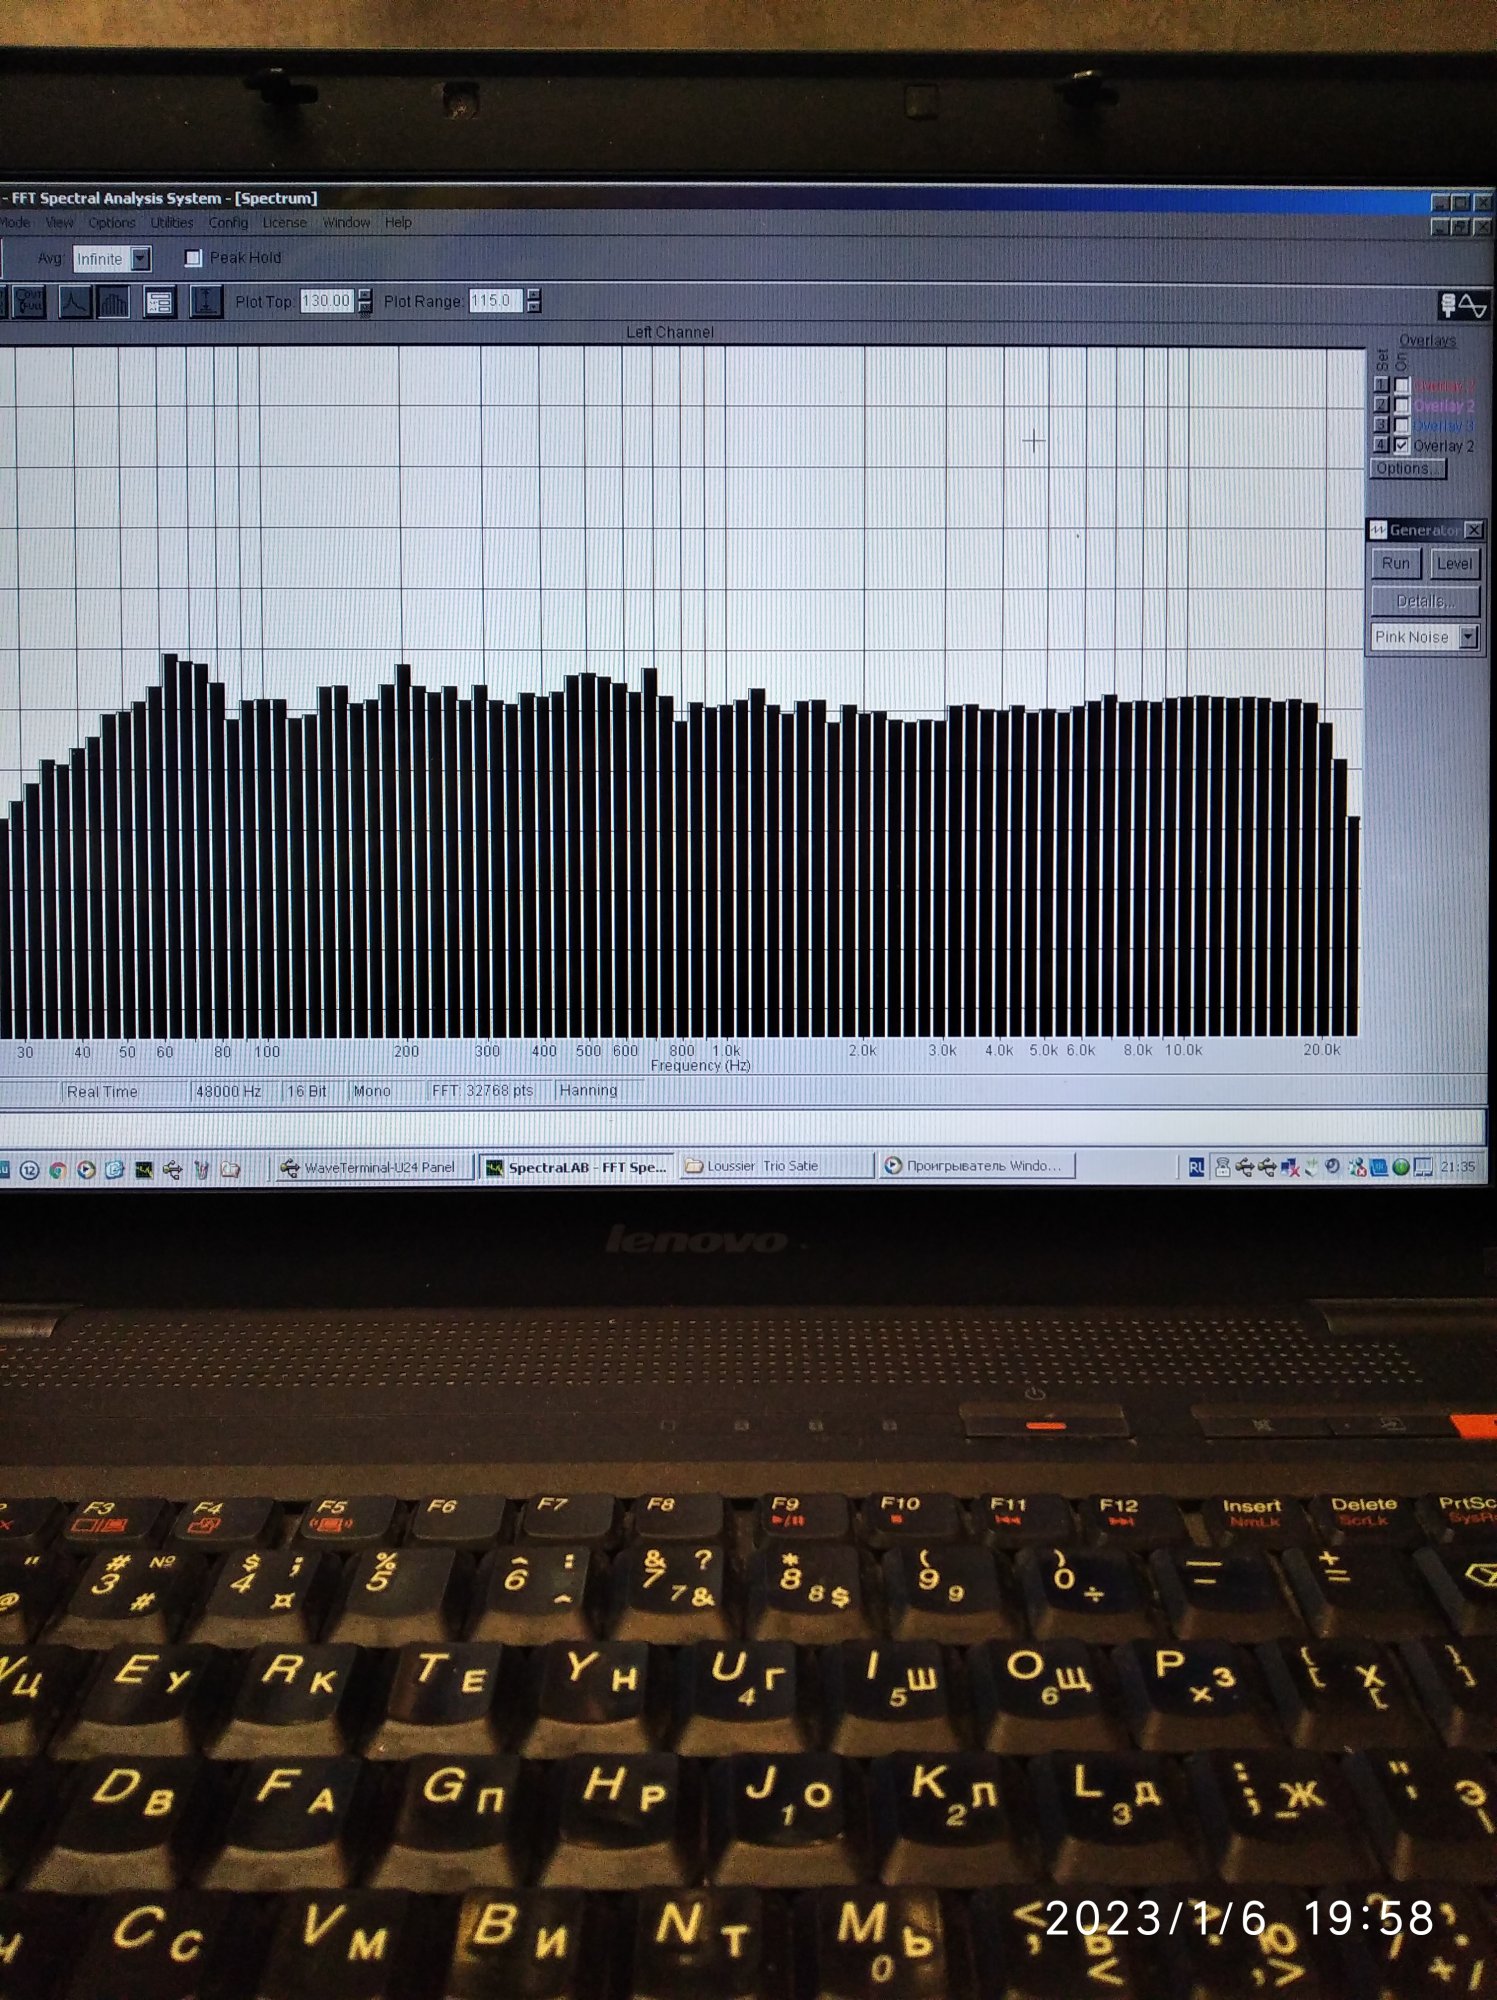Click the vertical autoscale toolbar icon
Screen dimensions: 1497x2000
pos(205,301)
